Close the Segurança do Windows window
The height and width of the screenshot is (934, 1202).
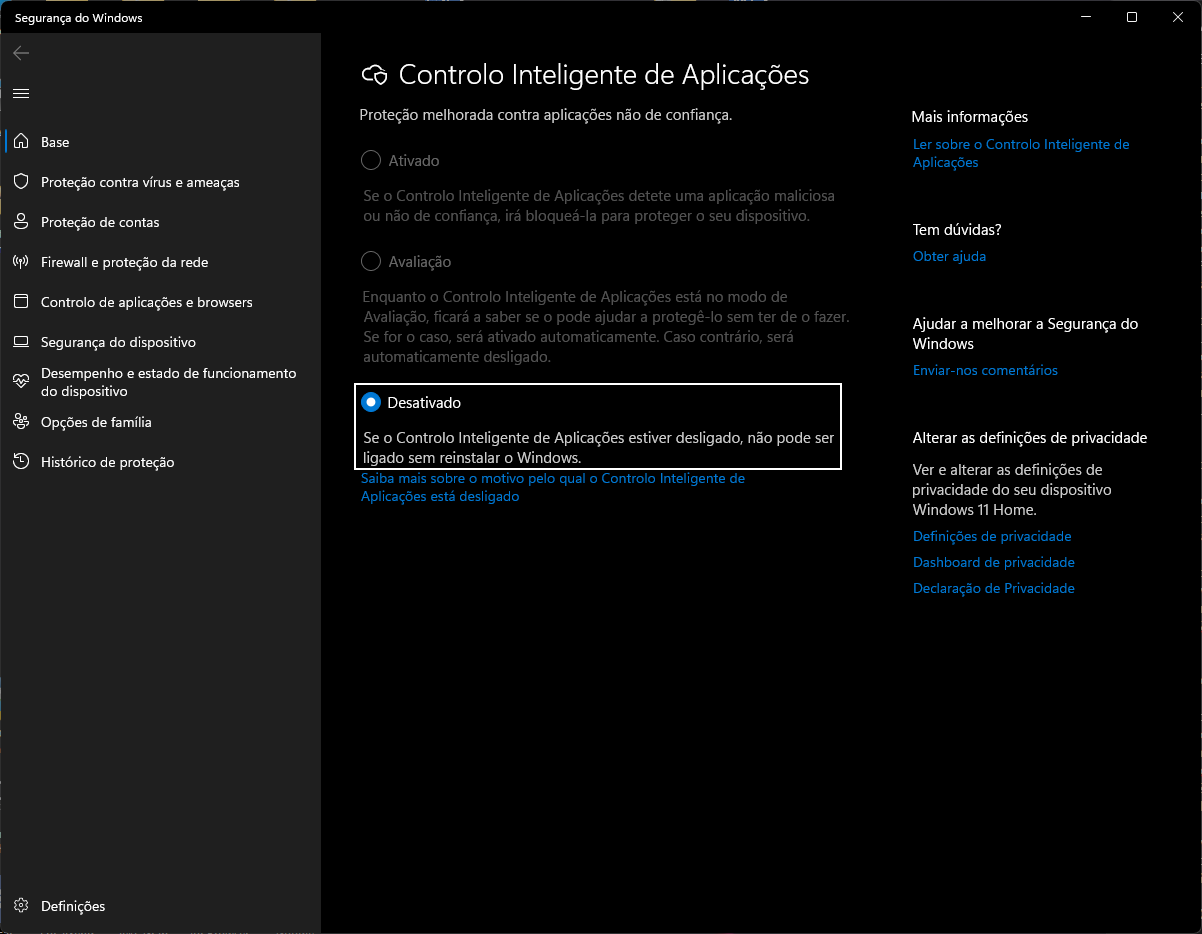1178,17
